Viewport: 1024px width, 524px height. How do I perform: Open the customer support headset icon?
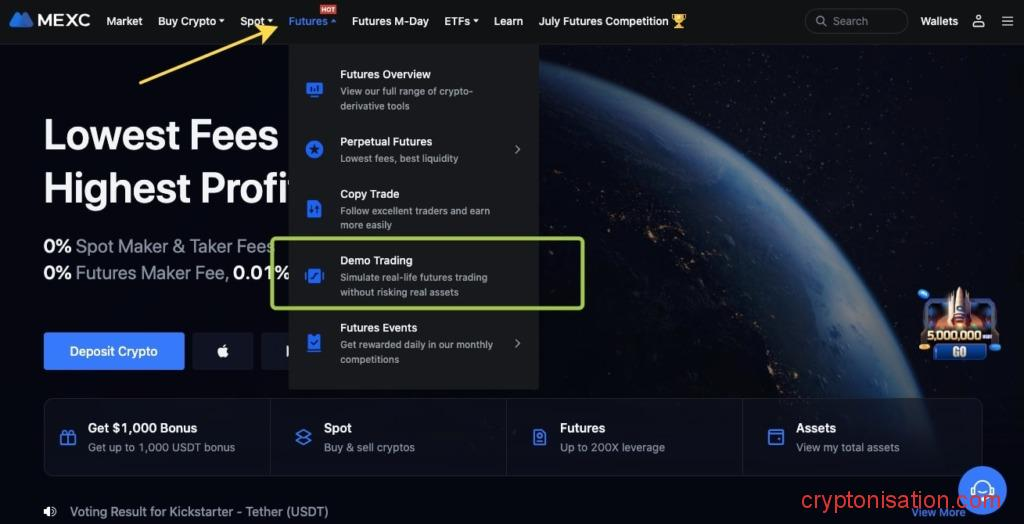point(982,489)
